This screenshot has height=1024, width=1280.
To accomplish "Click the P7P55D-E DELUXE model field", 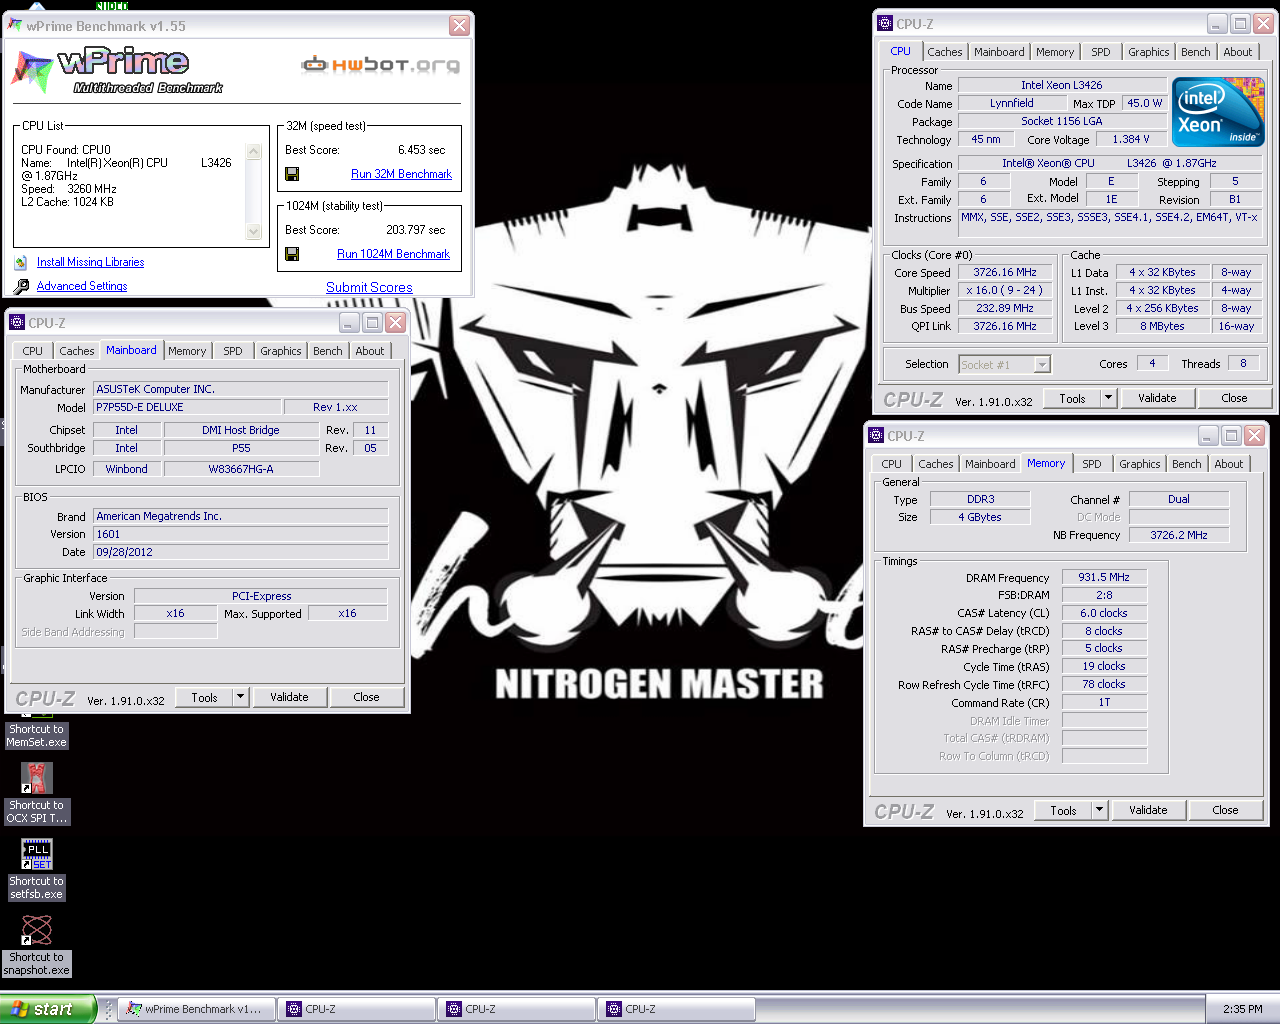I will pyautogui.click(x=188, y=407).
